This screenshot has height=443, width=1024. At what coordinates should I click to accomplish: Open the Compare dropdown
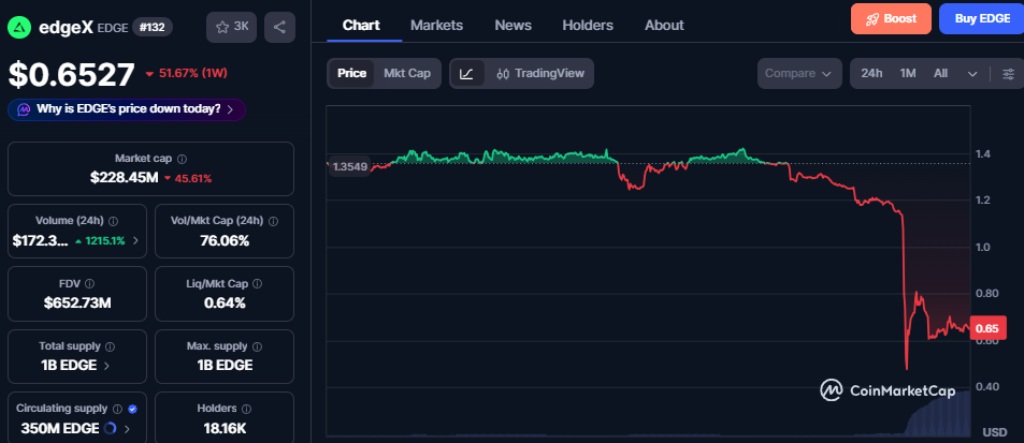click(798, 73)
